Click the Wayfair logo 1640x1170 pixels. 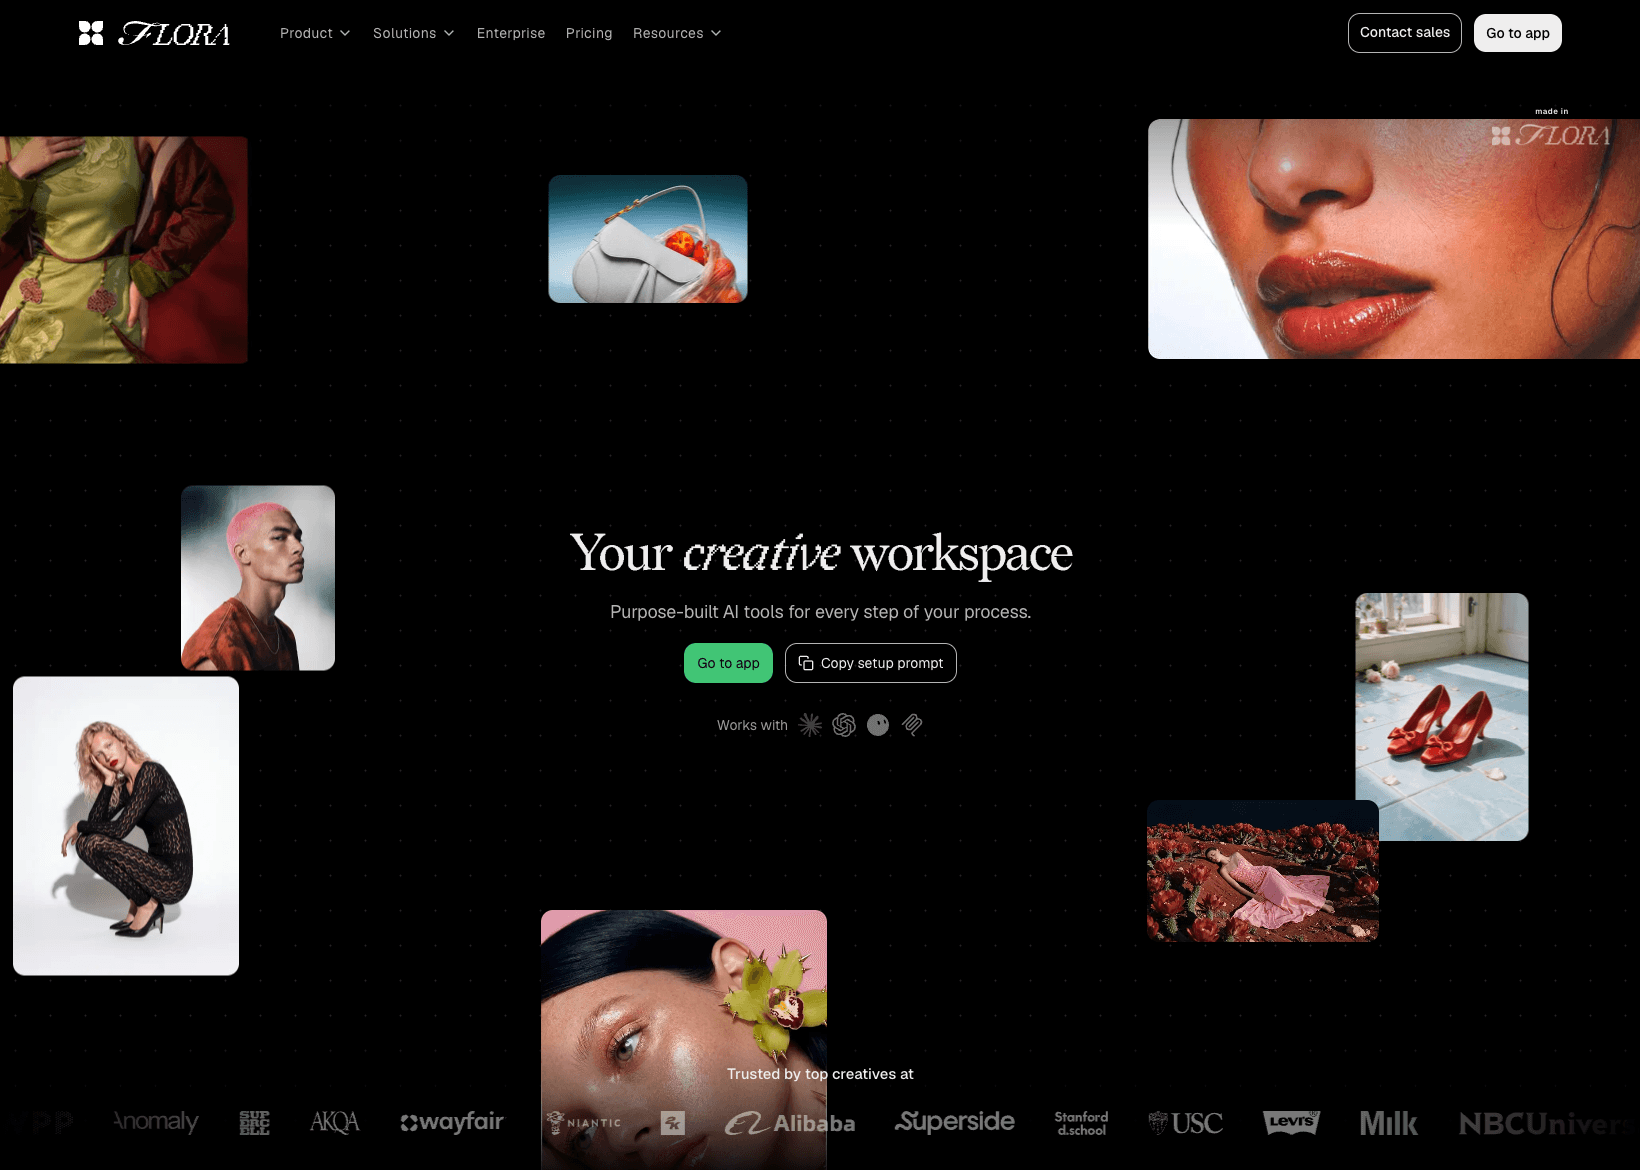coord(452,1122)
